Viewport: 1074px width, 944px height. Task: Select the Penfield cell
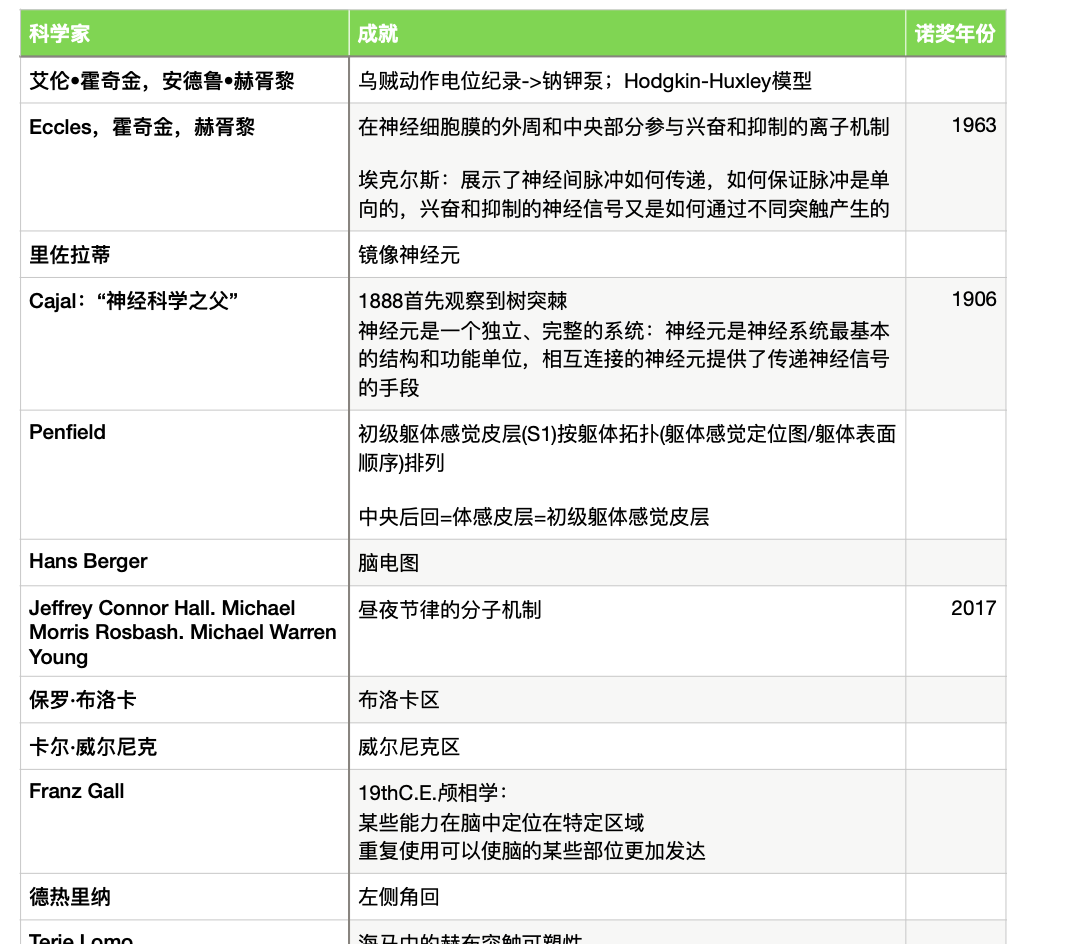pos(185,475)
